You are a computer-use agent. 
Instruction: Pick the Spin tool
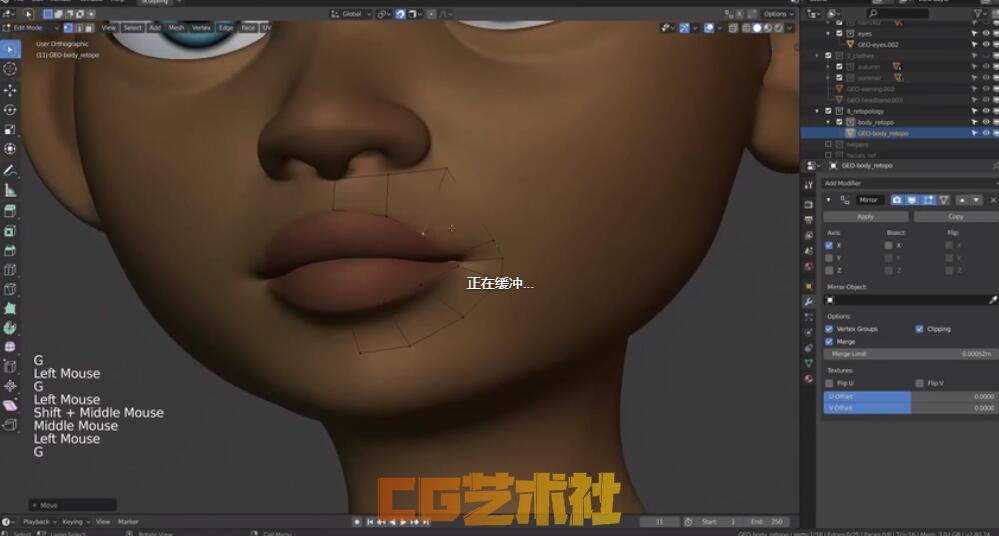tap(10, 328)
